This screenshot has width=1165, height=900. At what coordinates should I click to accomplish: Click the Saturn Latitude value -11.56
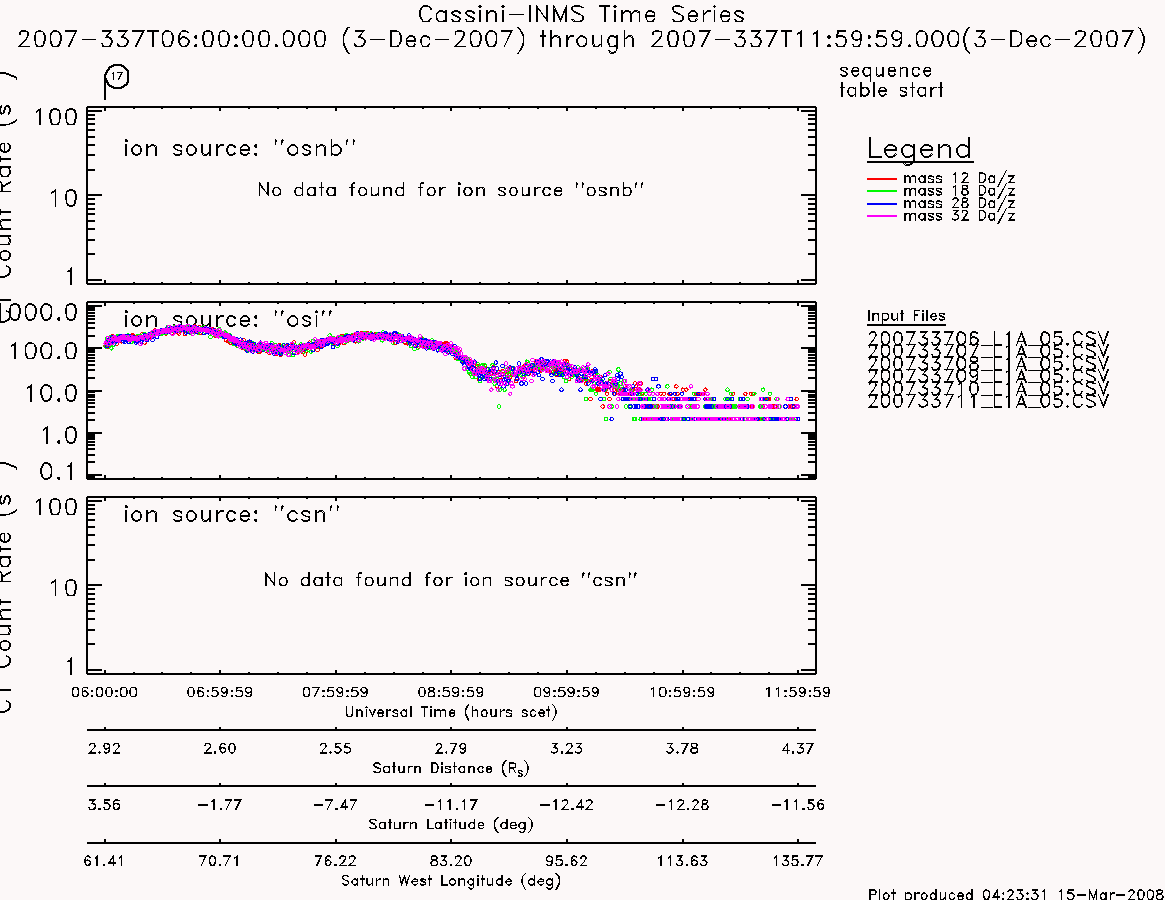(x=797, y=805)
